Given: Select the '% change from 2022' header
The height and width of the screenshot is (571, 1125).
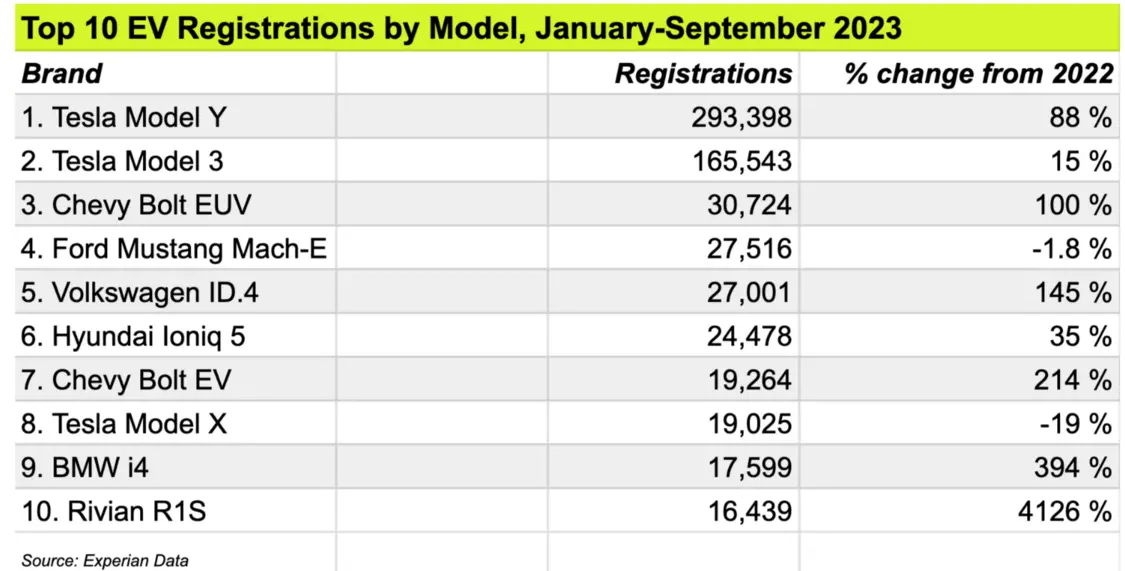Looking at the screenshot, I should (x=979, y=74).
